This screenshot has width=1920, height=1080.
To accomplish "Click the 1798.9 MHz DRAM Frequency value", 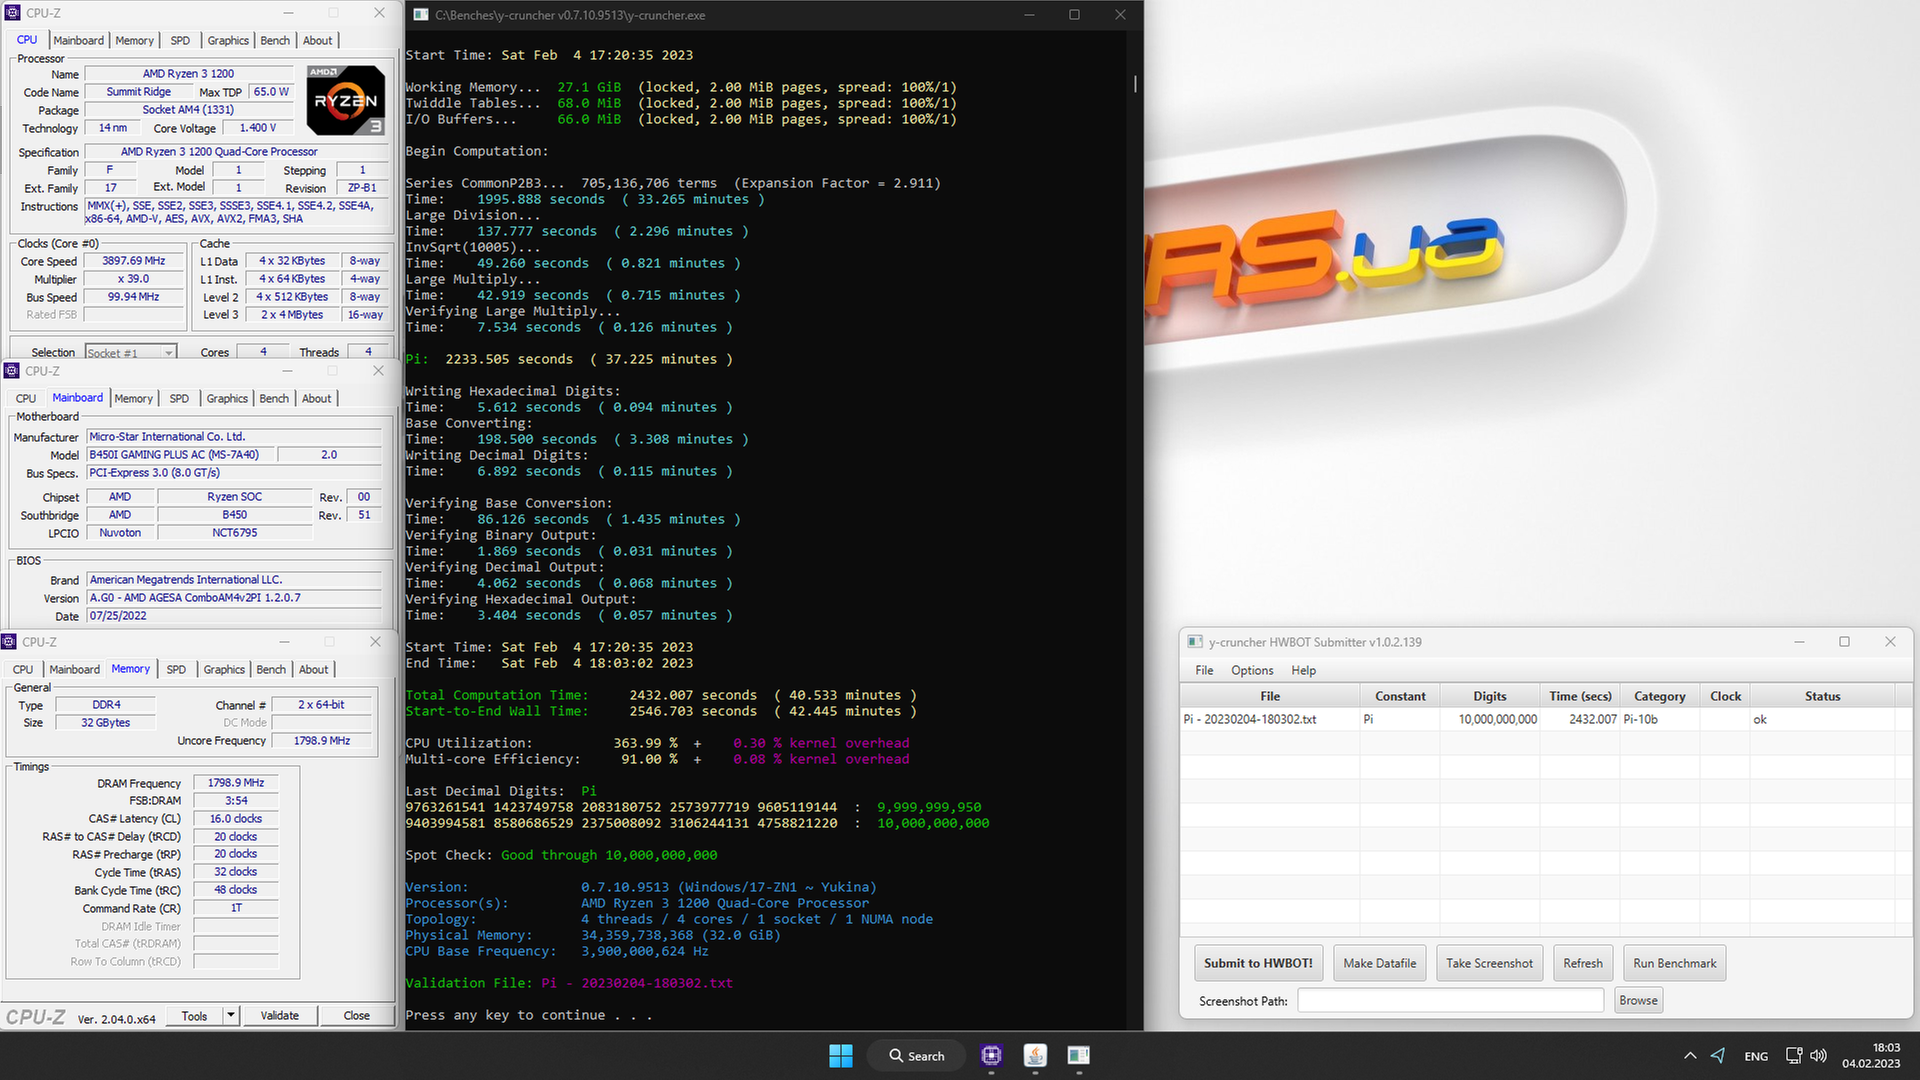I will click(236, 783).
